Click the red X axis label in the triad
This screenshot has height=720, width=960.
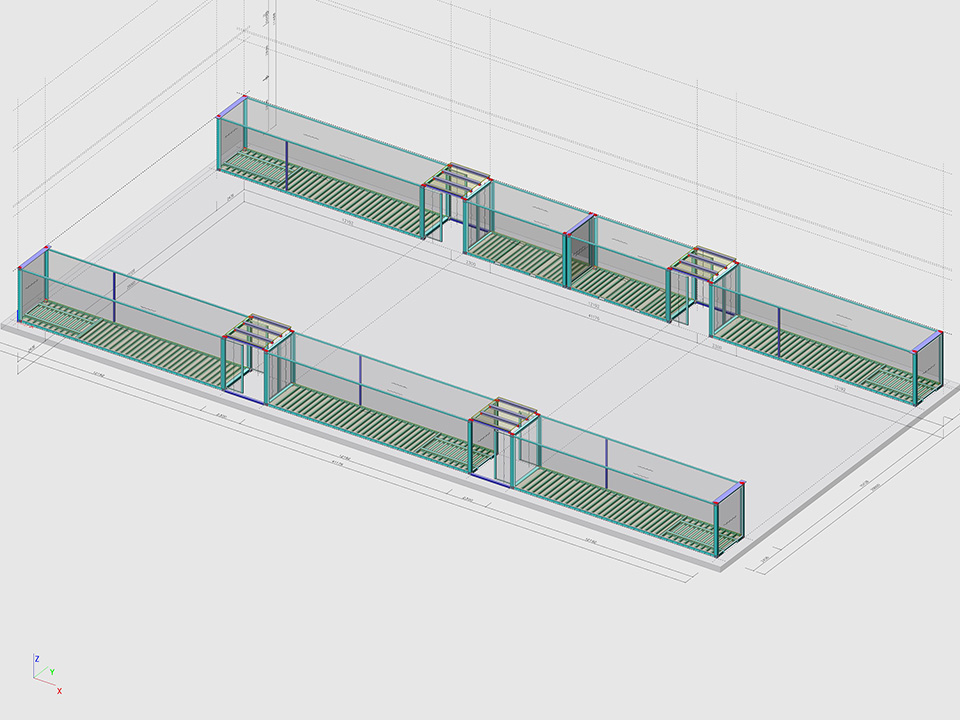(x=60, y=690)
